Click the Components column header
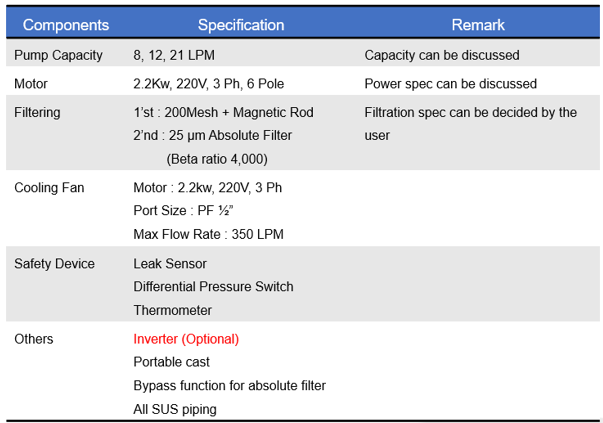 pos(66,25)
